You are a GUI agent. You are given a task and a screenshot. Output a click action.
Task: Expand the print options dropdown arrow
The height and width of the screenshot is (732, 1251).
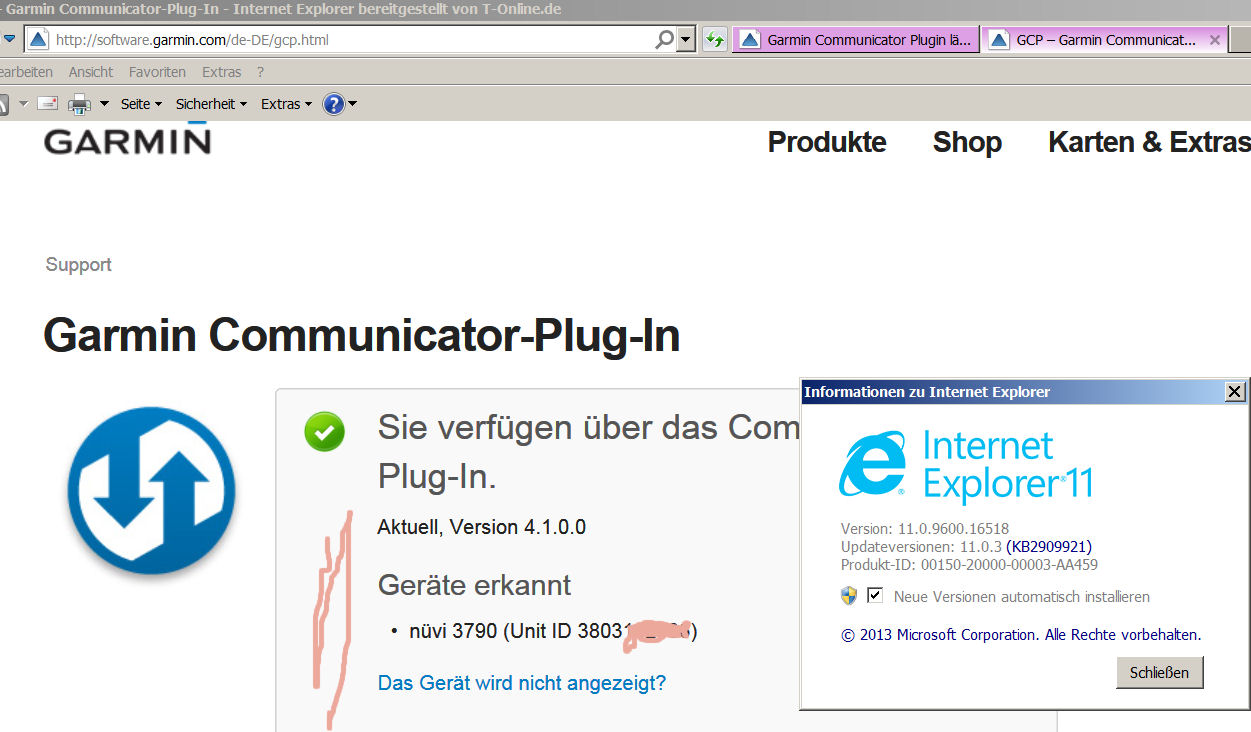point(104,104)
